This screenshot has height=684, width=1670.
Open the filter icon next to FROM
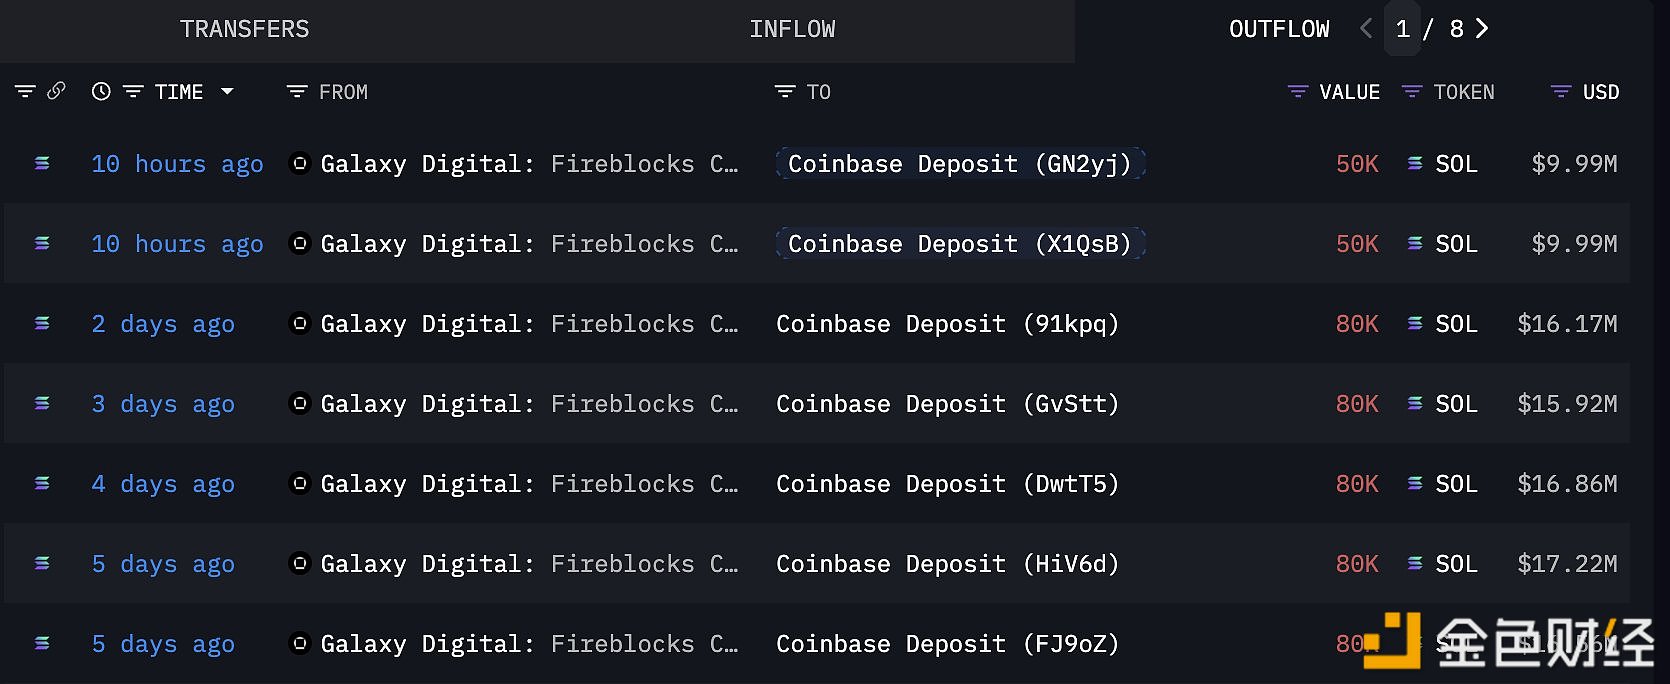[296, 91]
